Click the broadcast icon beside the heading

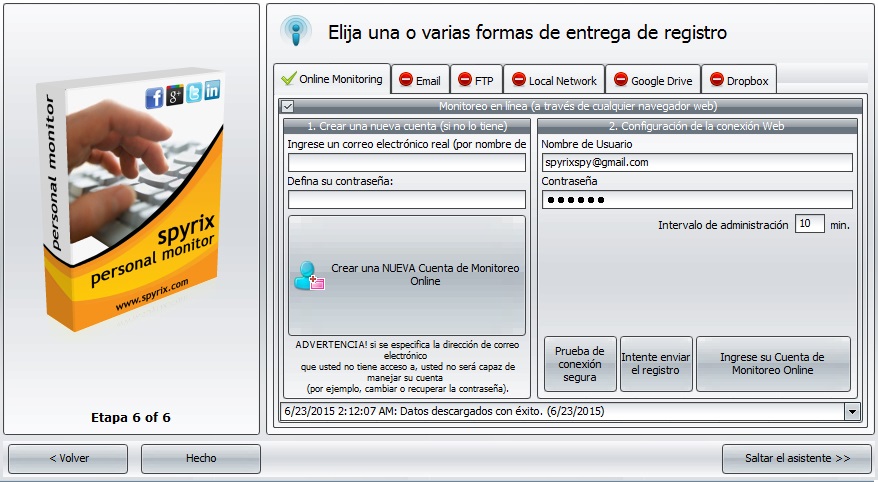click(x=296, y=30)
